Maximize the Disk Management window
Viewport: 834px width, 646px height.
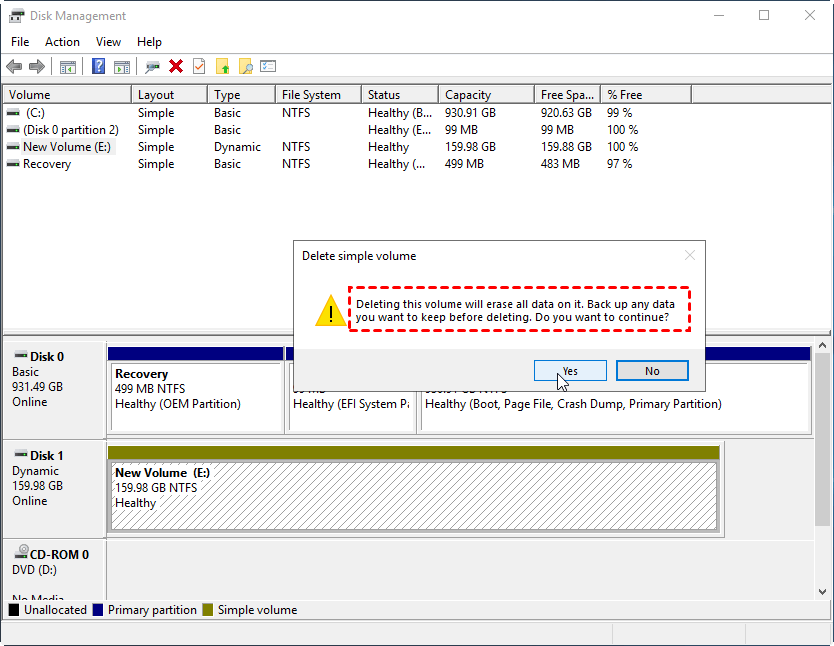pyautogui.click(x=764, y=15)
